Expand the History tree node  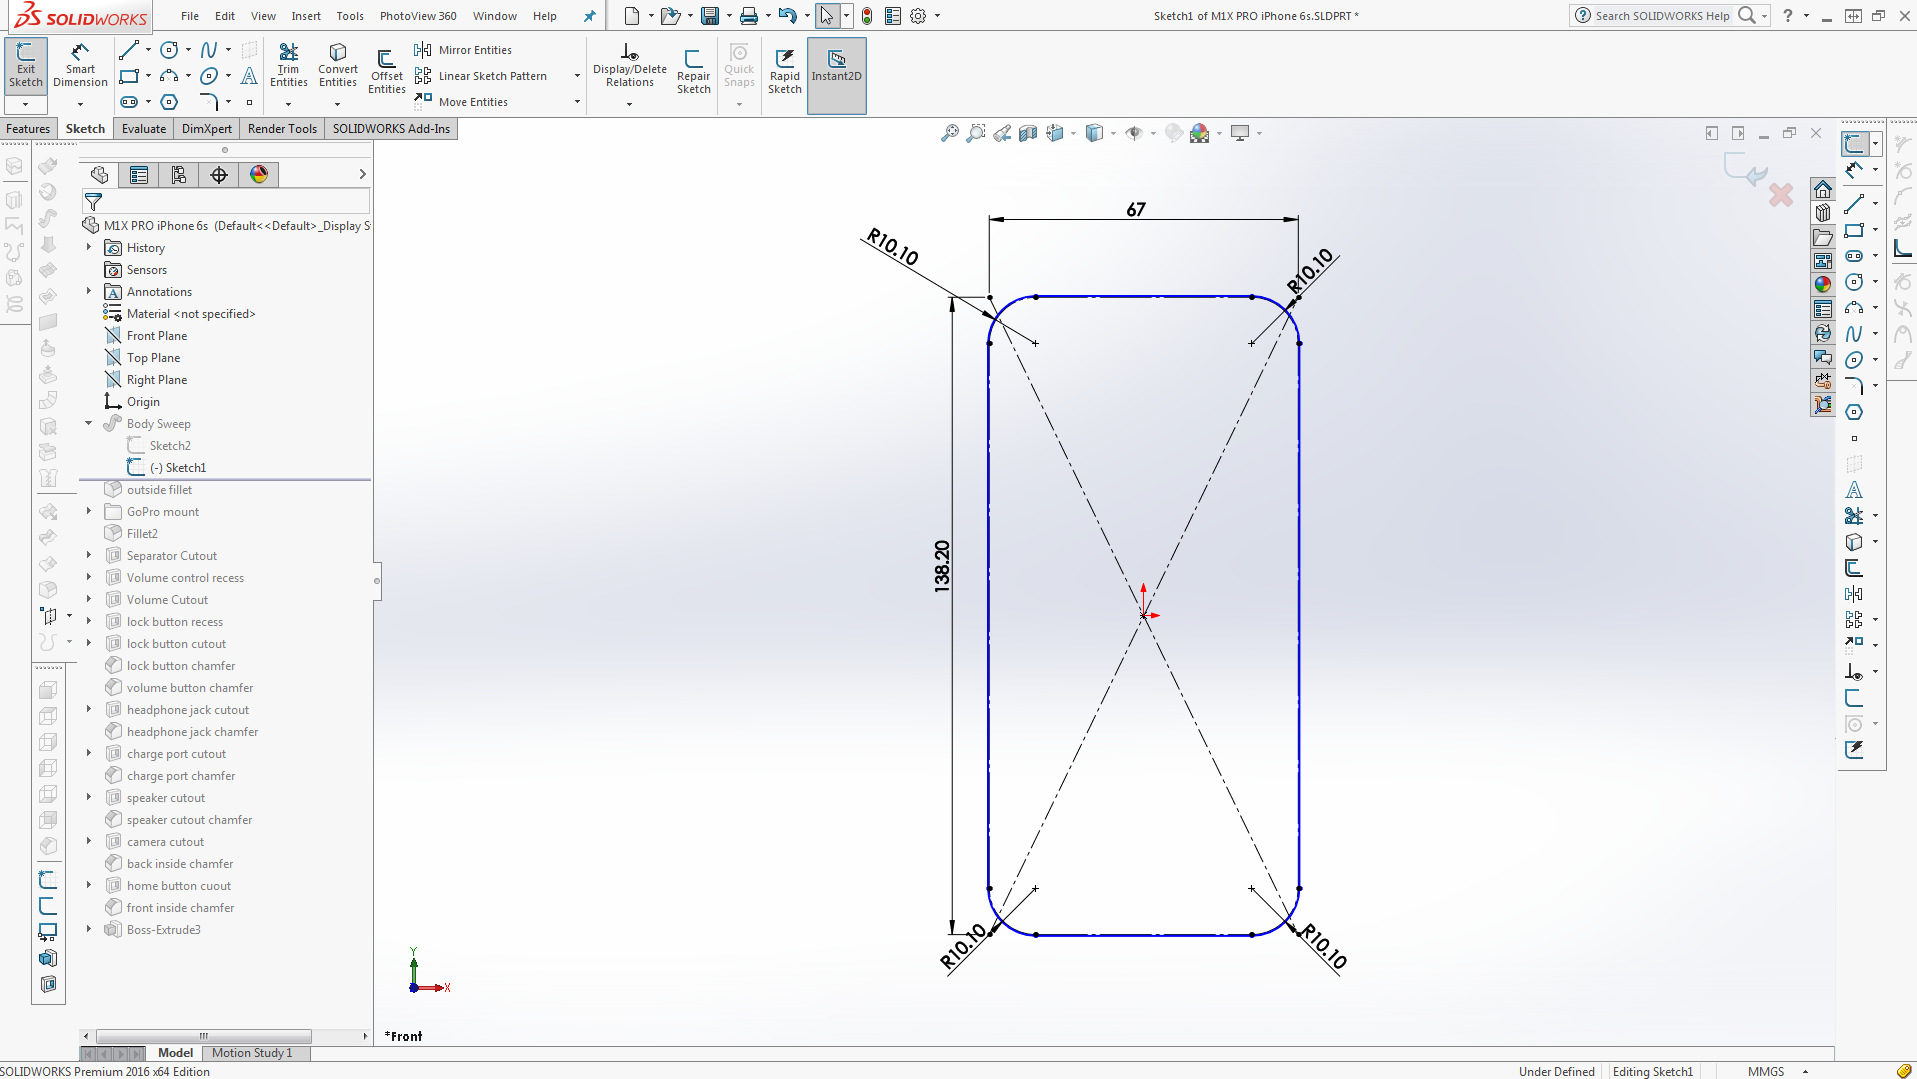click(89, 247)
